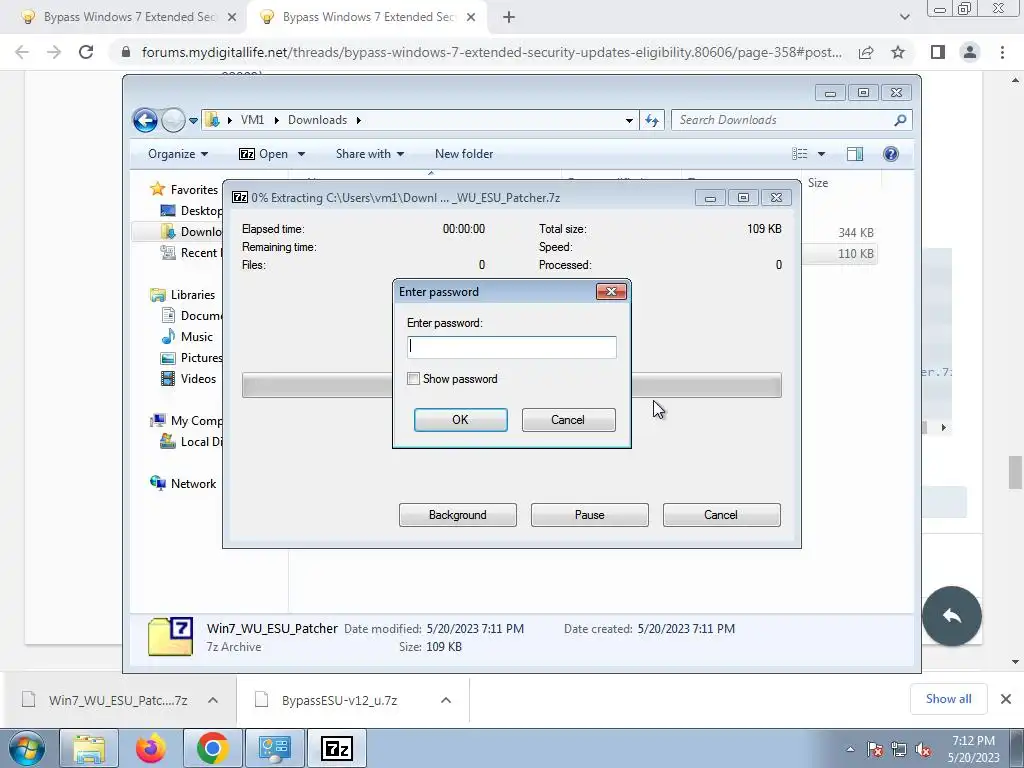Open recent locations dropdown in Explorer
The image size is (1024, 768).
pos(193,121)
